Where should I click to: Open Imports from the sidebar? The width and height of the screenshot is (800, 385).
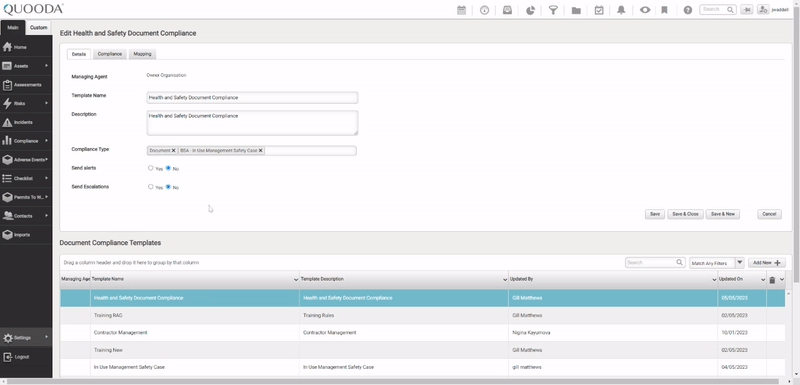pyautogui.click(x=26, y=235)
